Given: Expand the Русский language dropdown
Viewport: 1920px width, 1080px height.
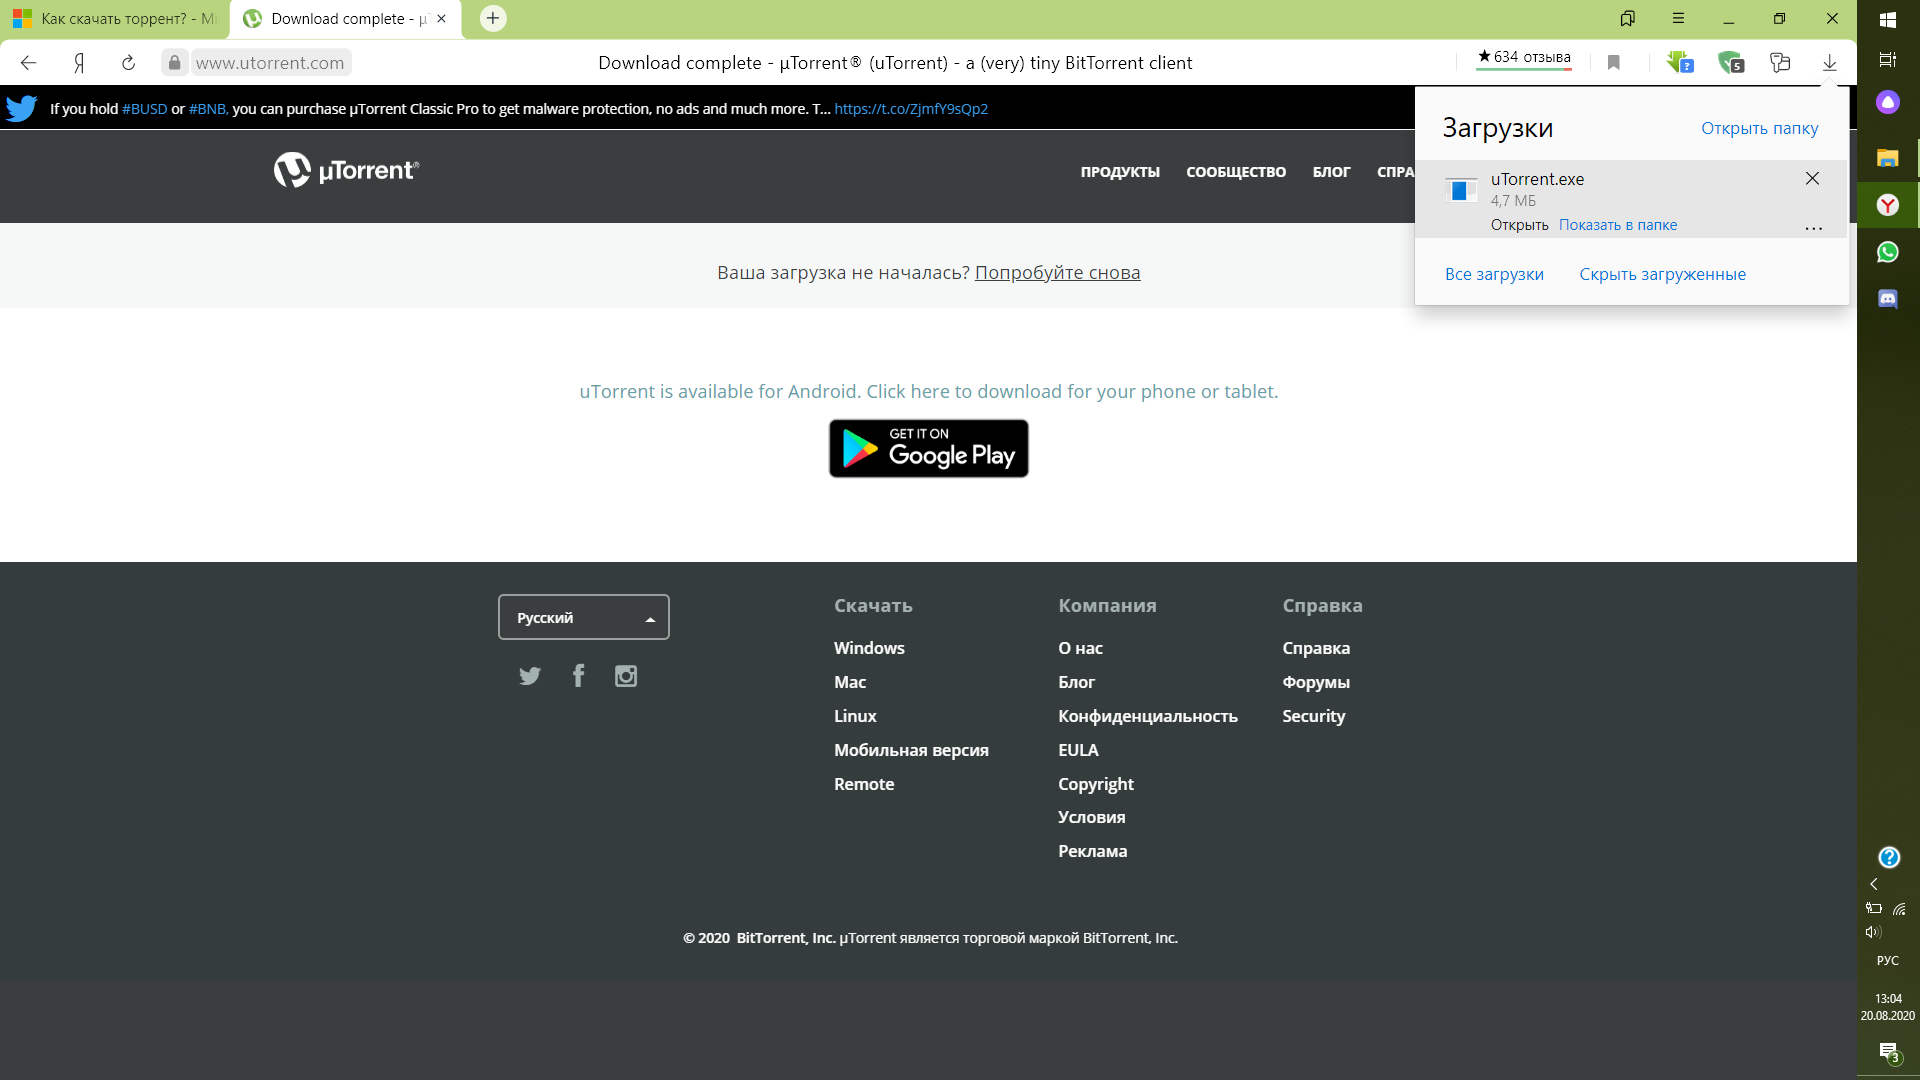Looking at the screenshot, I should (584, 617).
